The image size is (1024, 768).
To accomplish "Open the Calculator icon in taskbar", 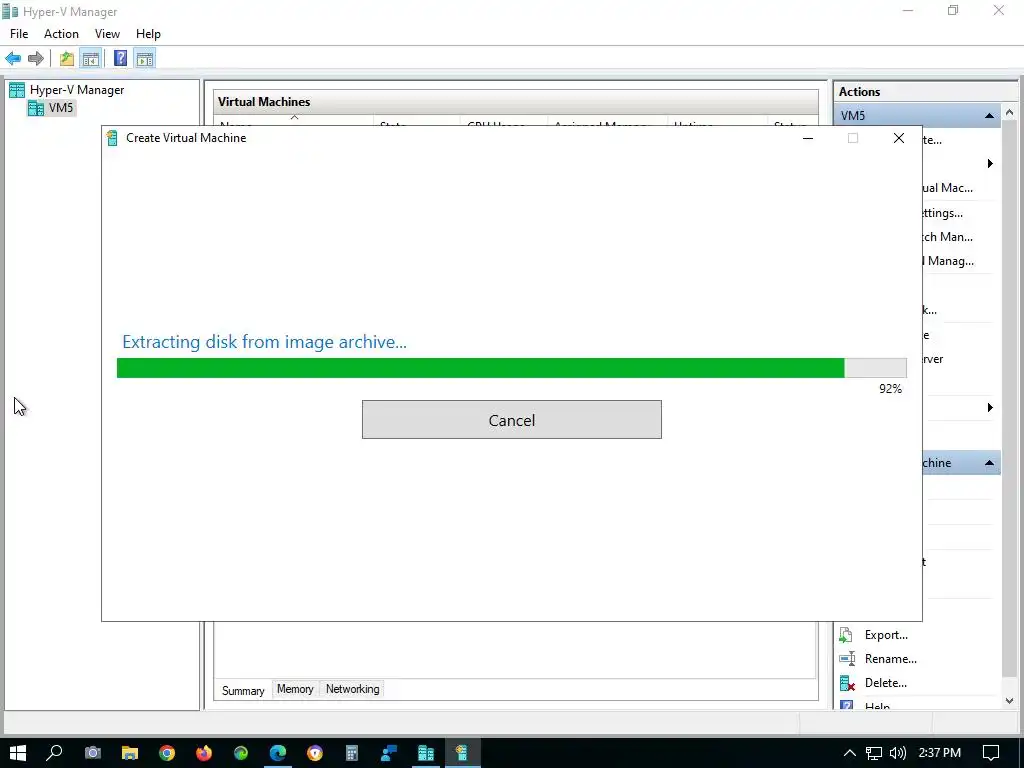I will coord(352,753).
